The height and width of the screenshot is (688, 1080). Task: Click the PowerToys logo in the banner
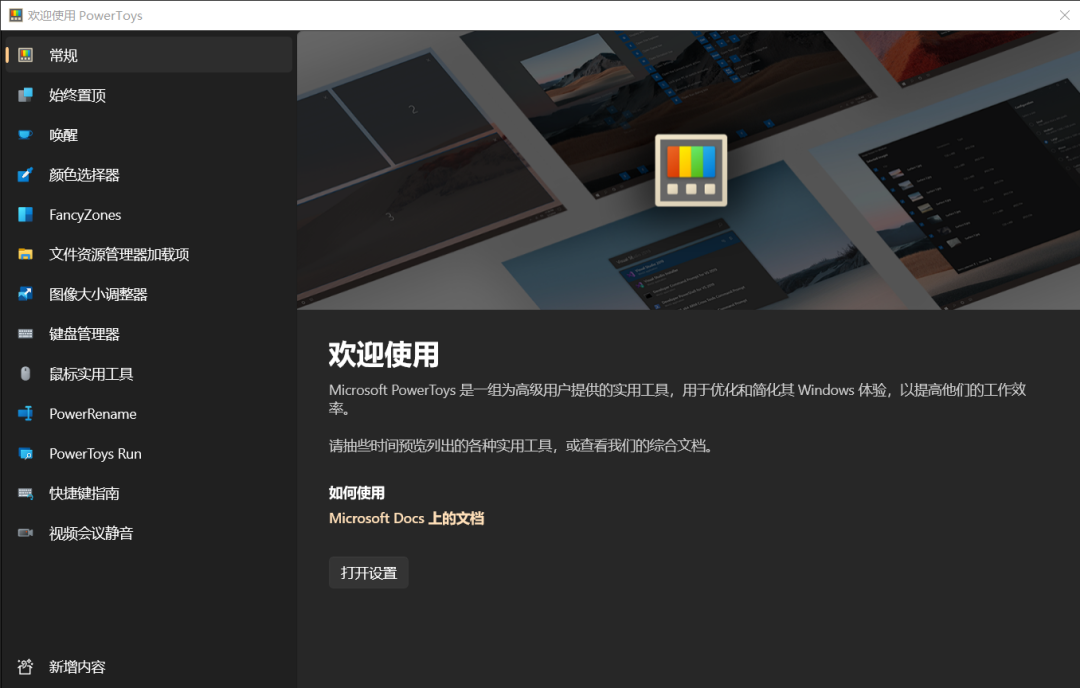[691, 170]
